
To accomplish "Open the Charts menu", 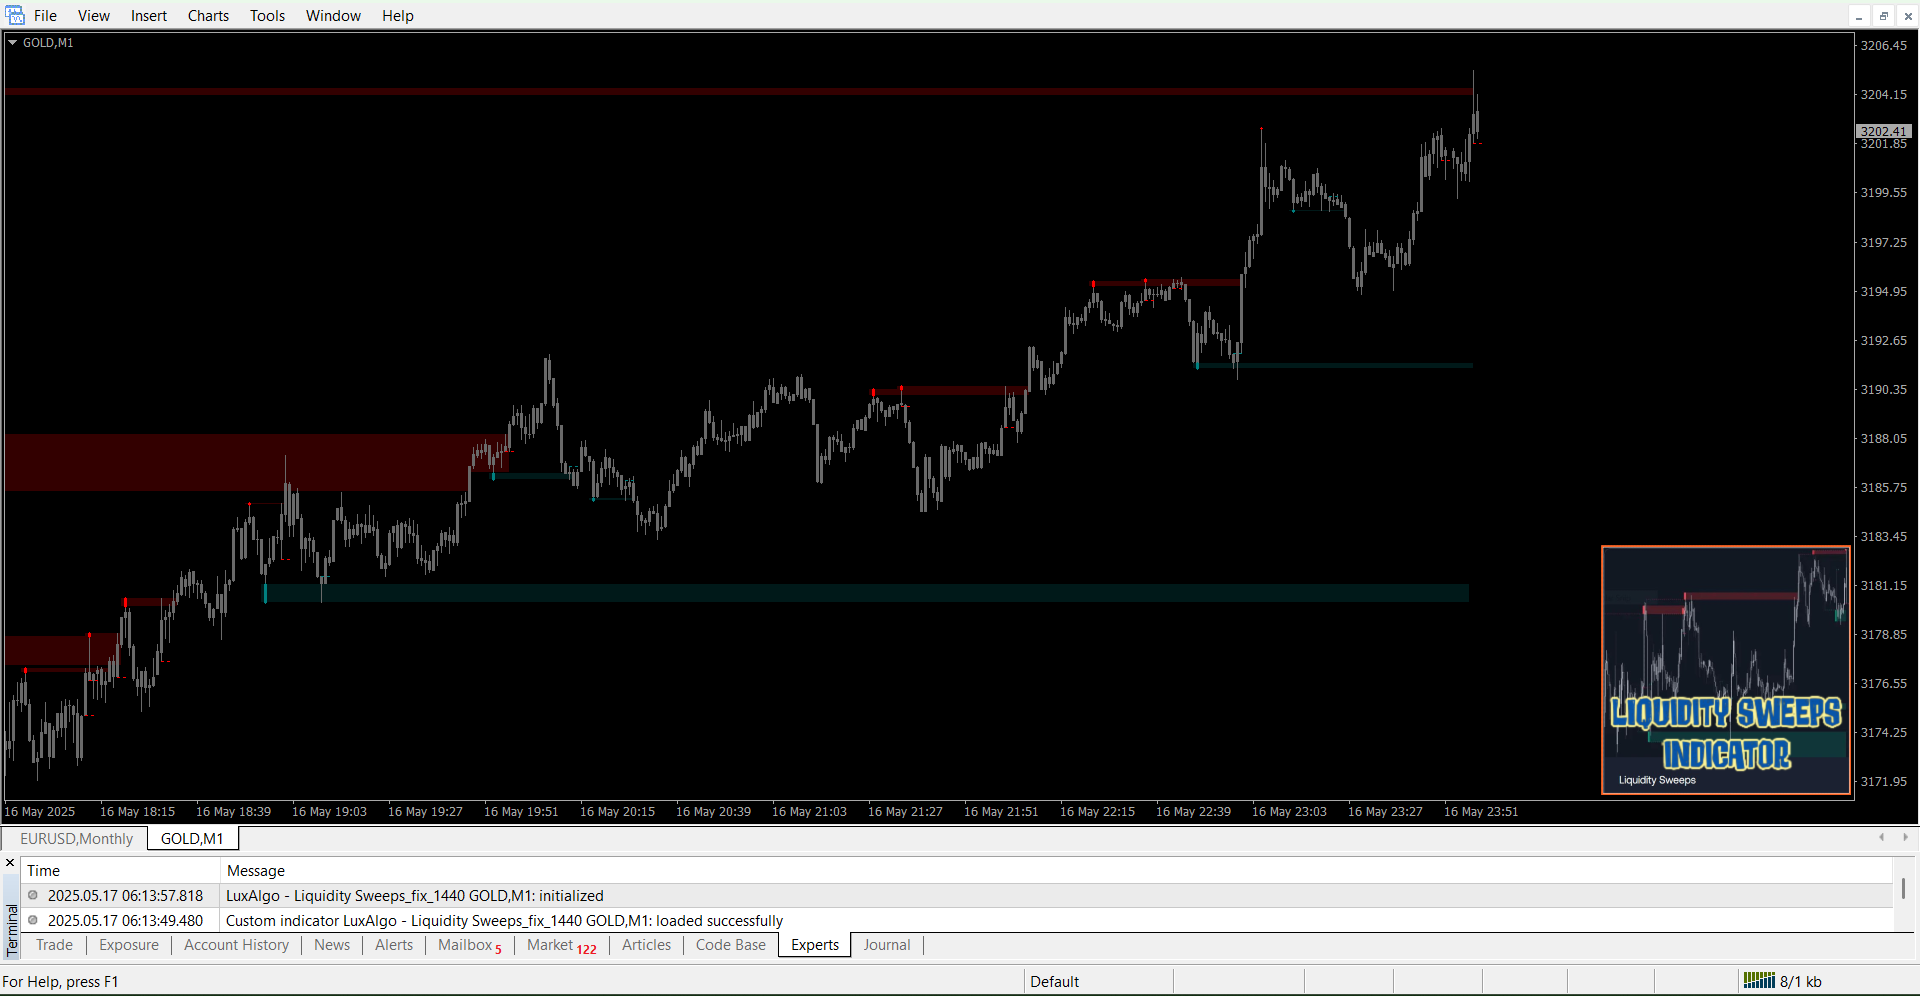I will 207,15.
